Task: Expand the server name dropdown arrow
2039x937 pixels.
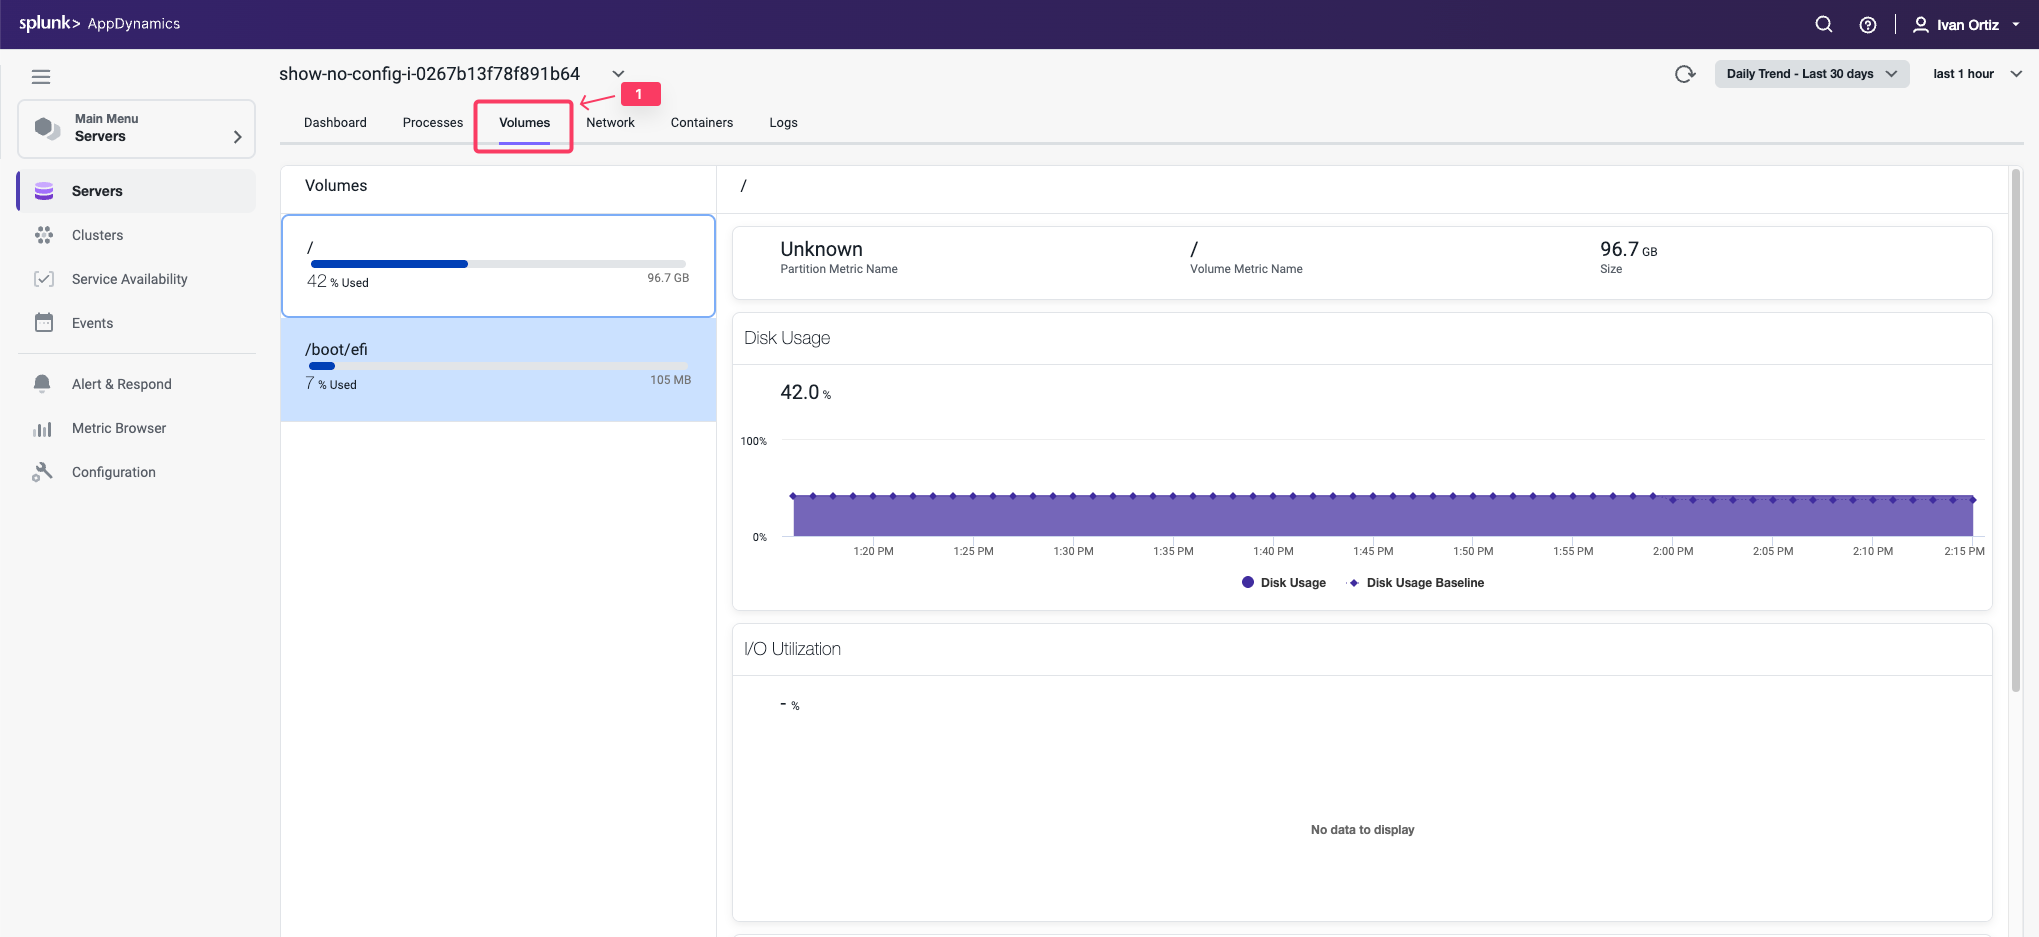Action: (x=618, y=73)
